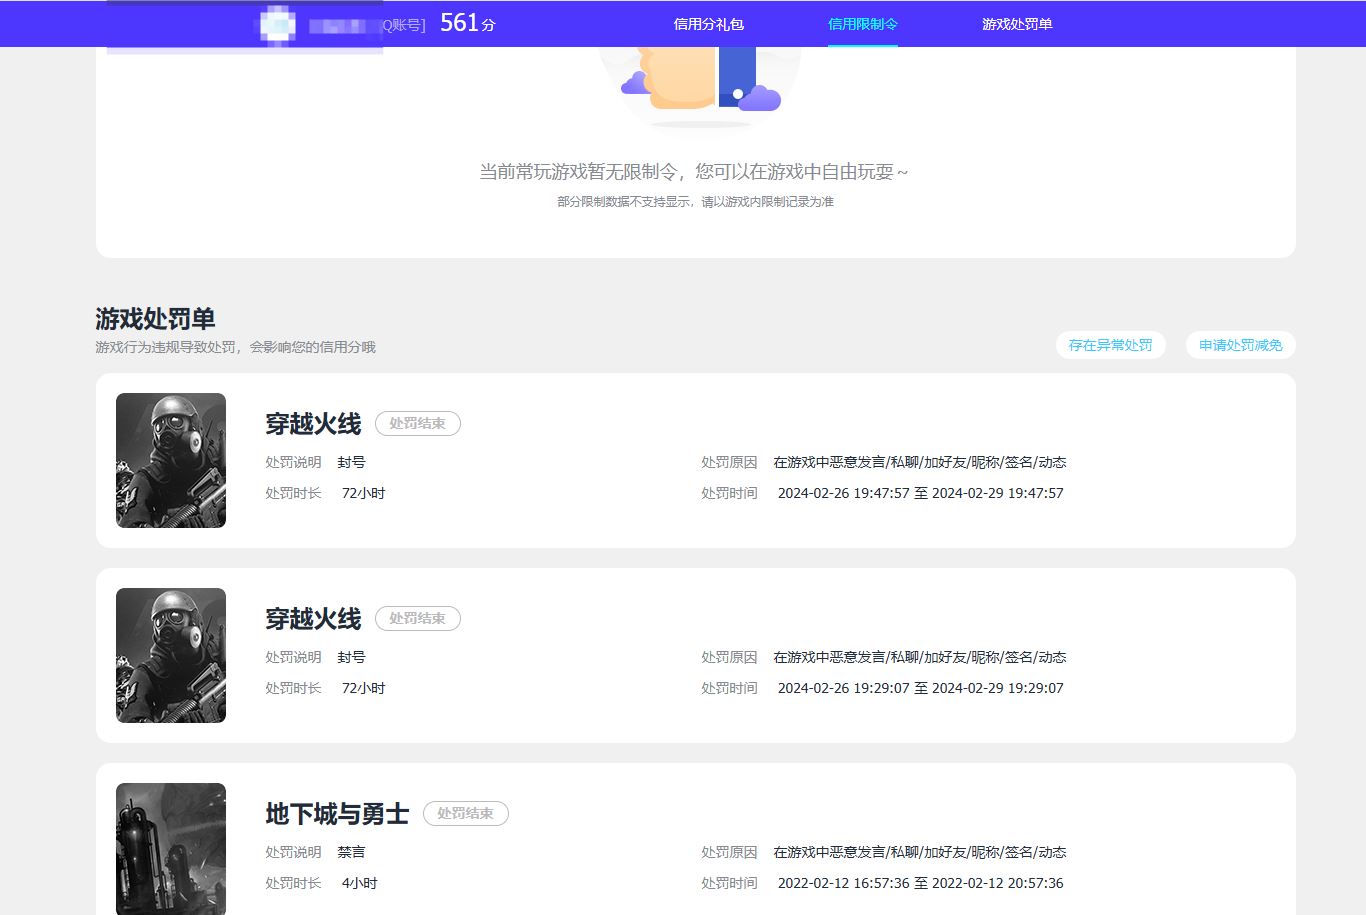This screenshot has height=915, width=1366.
Task: Click 穿越火线 title on the 19:47:57 card
Action: (x=313, y=424)
